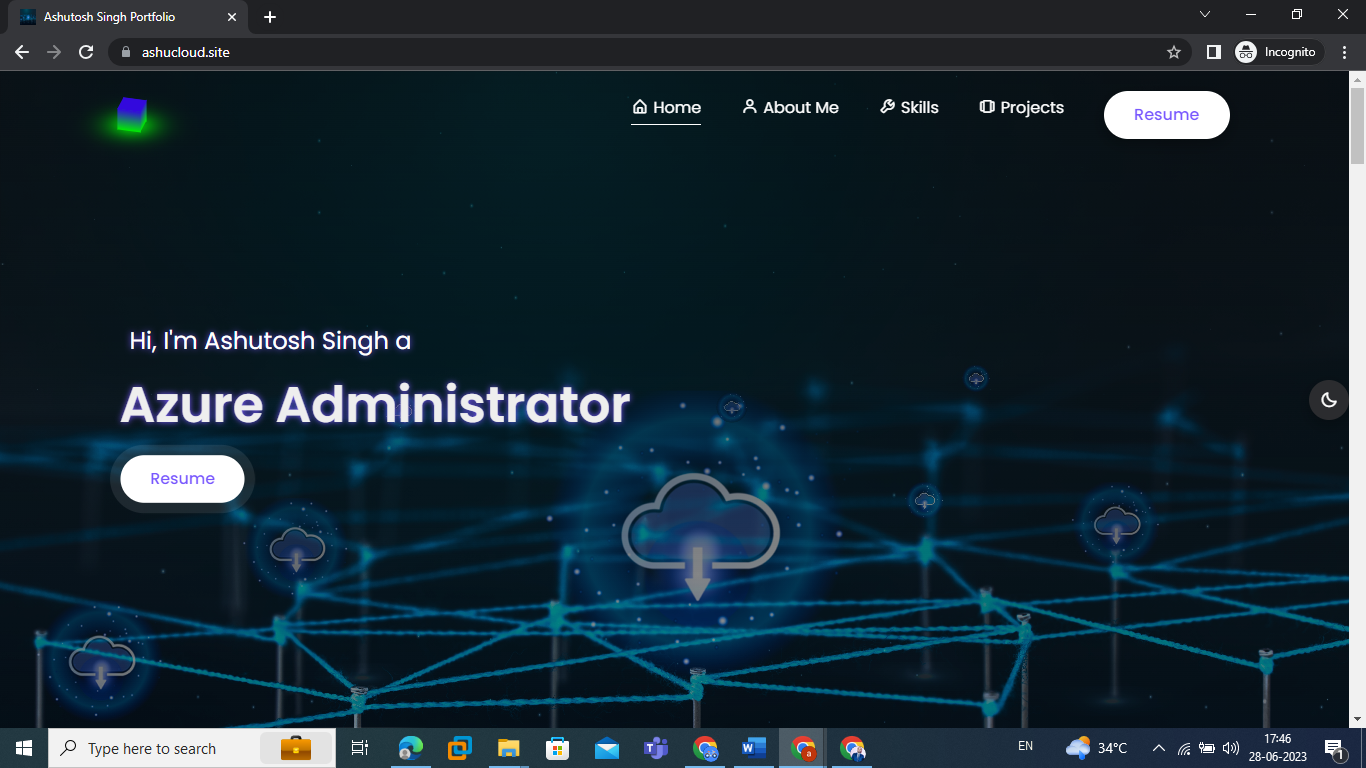Go back using the browser back arrow

[22, 52]
